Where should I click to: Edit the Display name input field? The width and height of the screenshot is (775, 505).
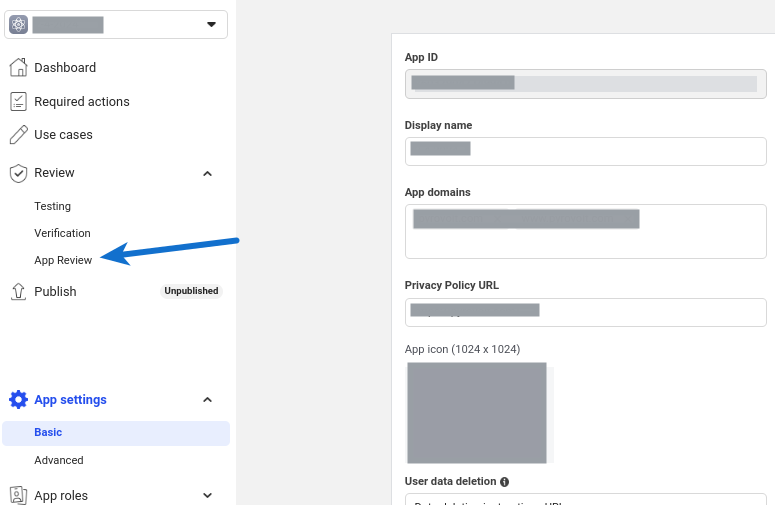[x=585, y=151]
